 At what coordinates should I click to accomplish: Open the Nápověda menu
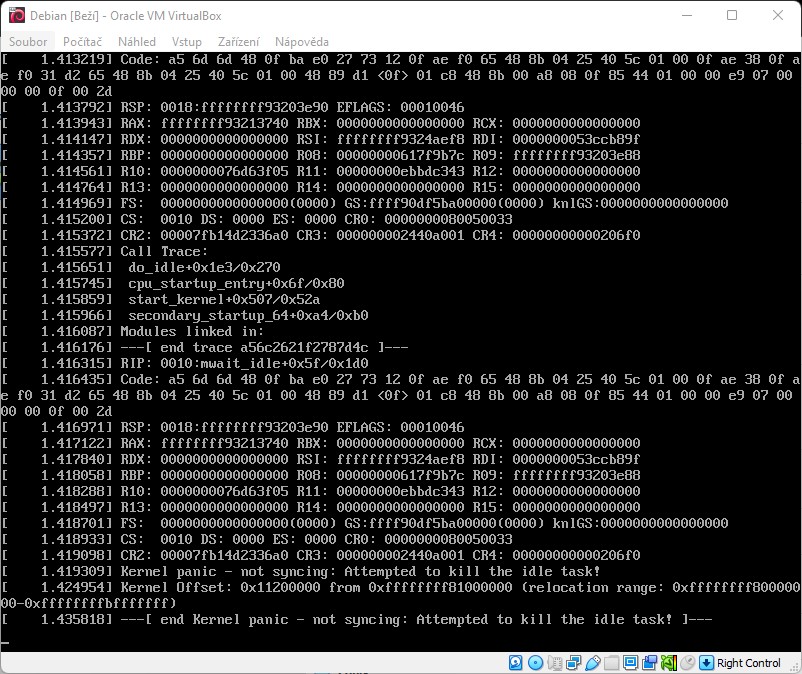[x=302, y=42]
